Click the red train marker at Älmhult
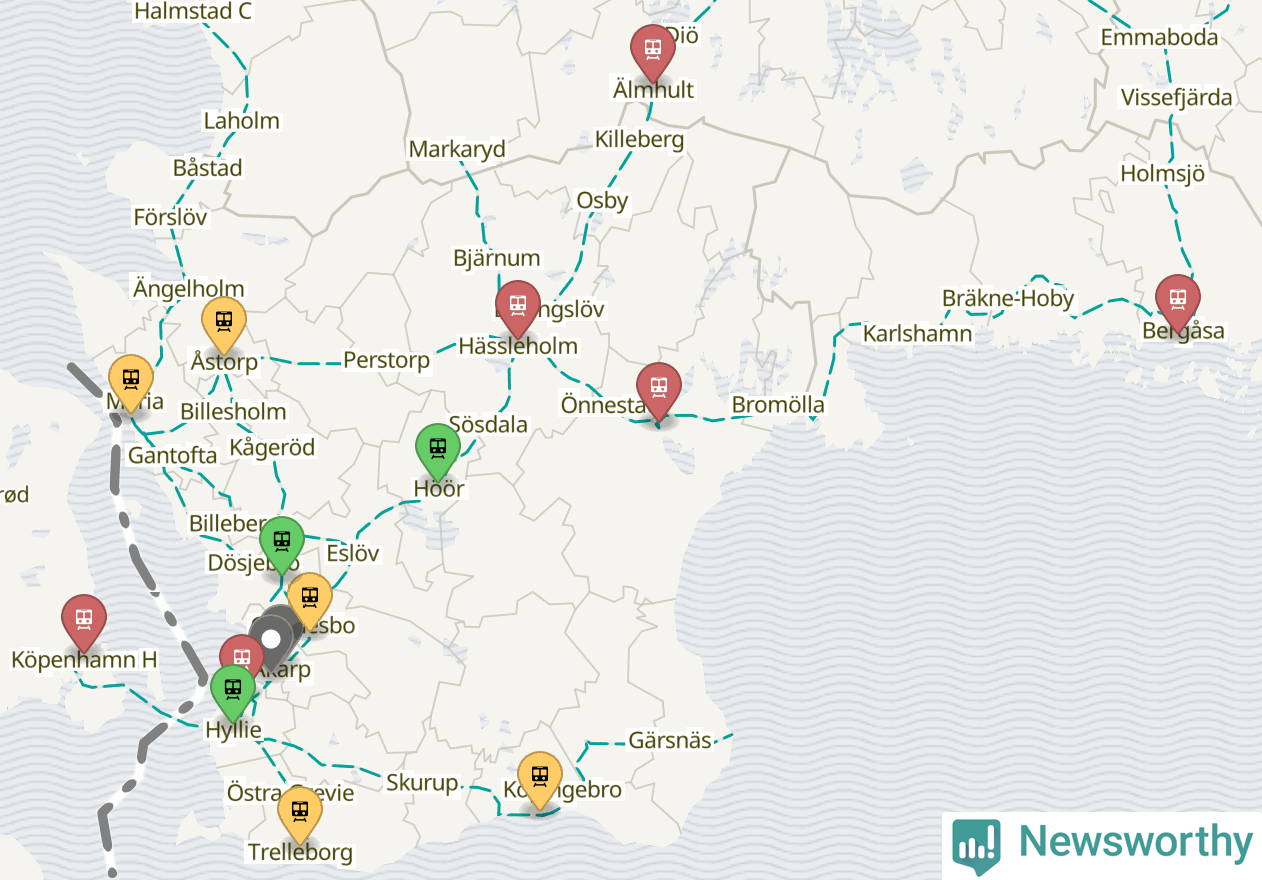The width and height of the screenshot is (1262, 880). point(653,52)
